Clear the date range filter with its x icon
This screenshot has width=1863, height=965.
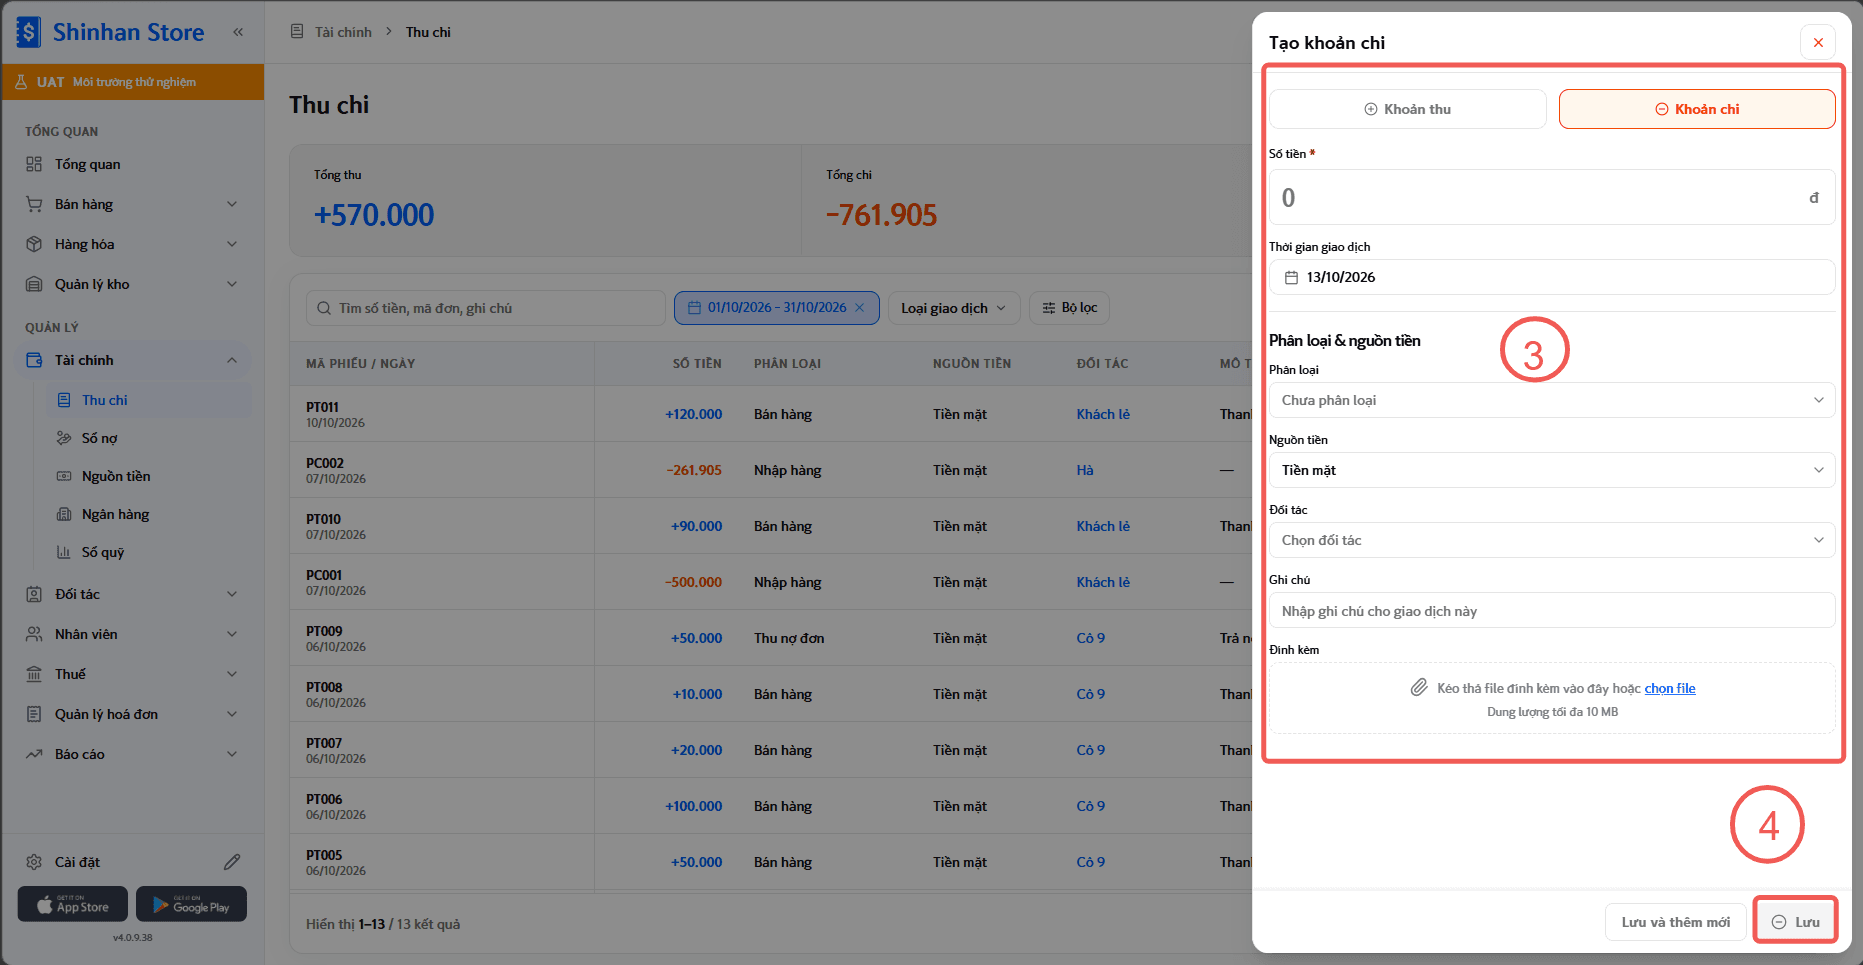[x=859, y=308]
